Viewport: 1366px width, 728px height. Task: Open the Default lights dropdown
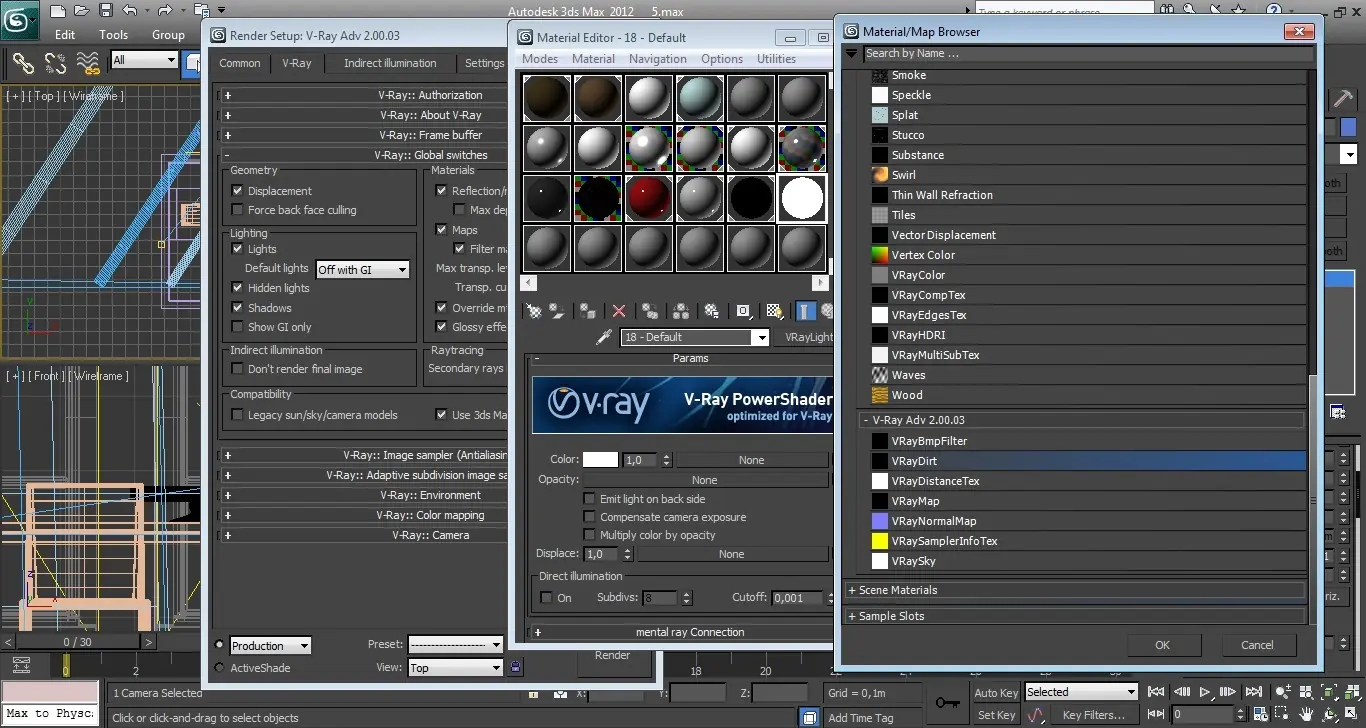[x=362, y=269]
